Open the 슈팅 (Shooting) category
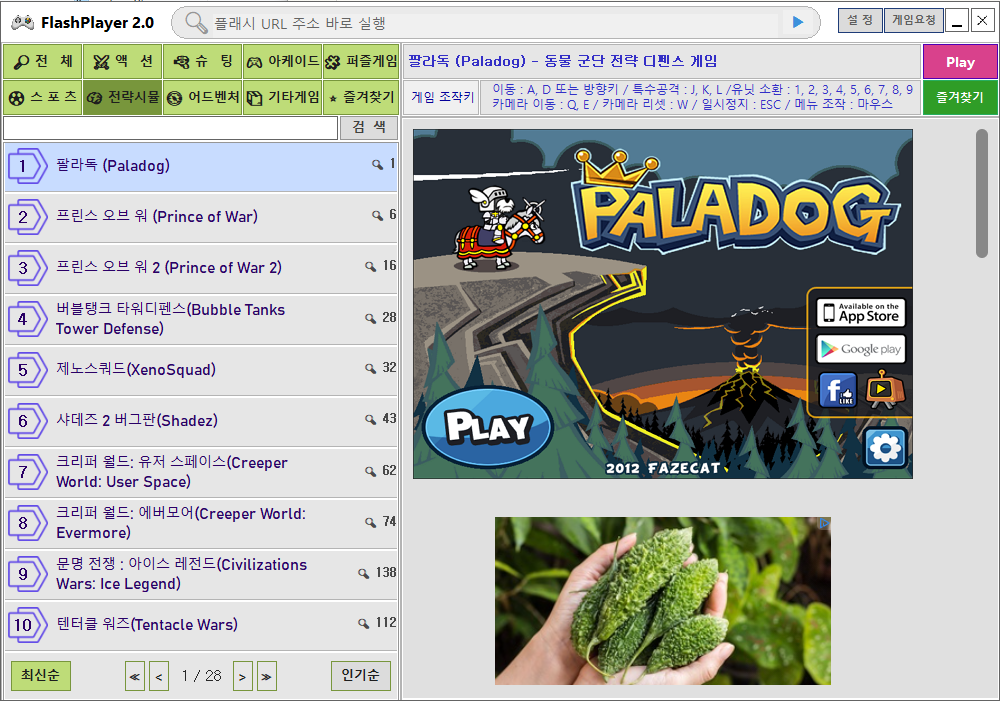Viewport: 1000px width, 701px height. click(x=202, y=62)
